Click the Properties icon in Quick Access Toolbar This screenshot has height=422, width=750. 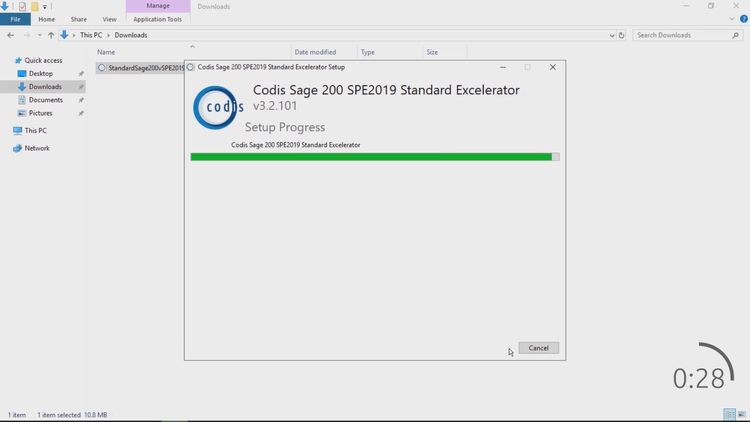(22, 6)
